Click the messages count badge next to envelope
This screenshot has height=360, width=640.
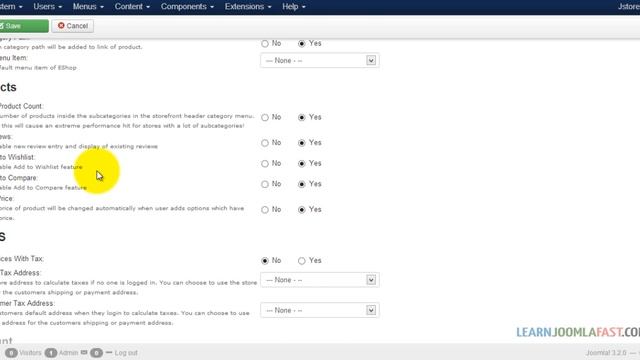tap(96, 353)
